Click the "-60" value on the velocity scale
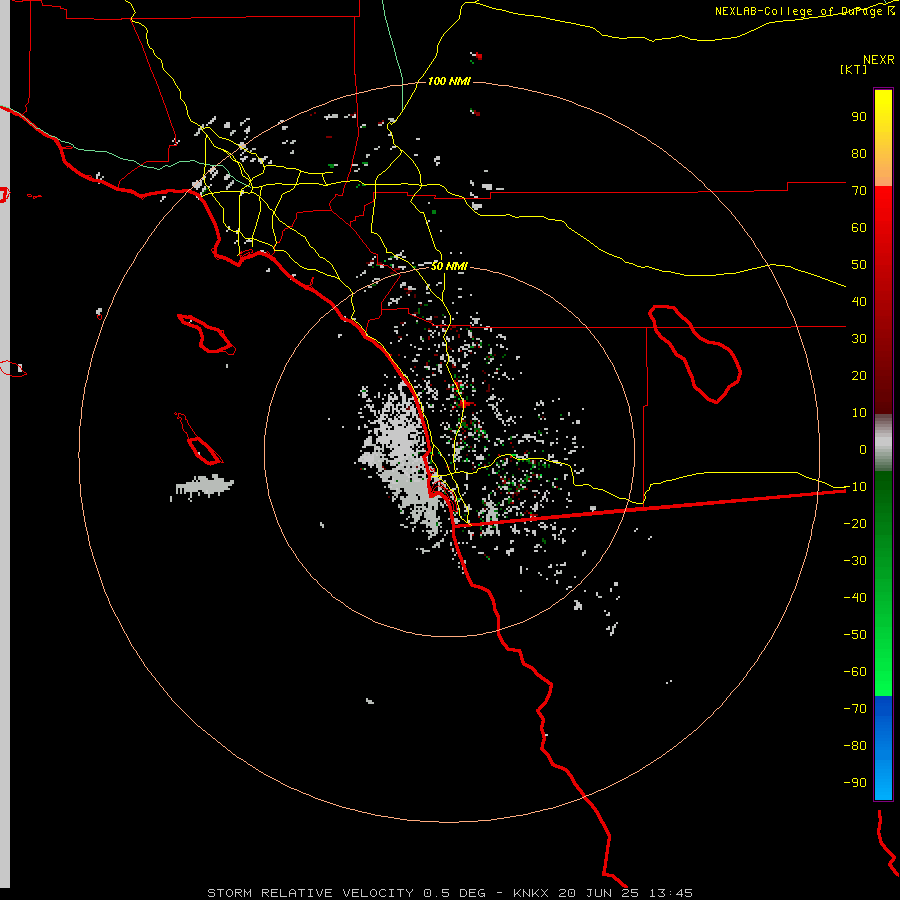 [855, 672]
